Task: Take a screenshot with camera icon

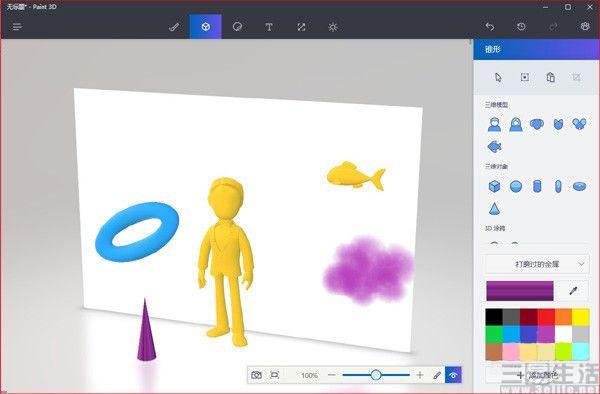Action: (256, 375)
